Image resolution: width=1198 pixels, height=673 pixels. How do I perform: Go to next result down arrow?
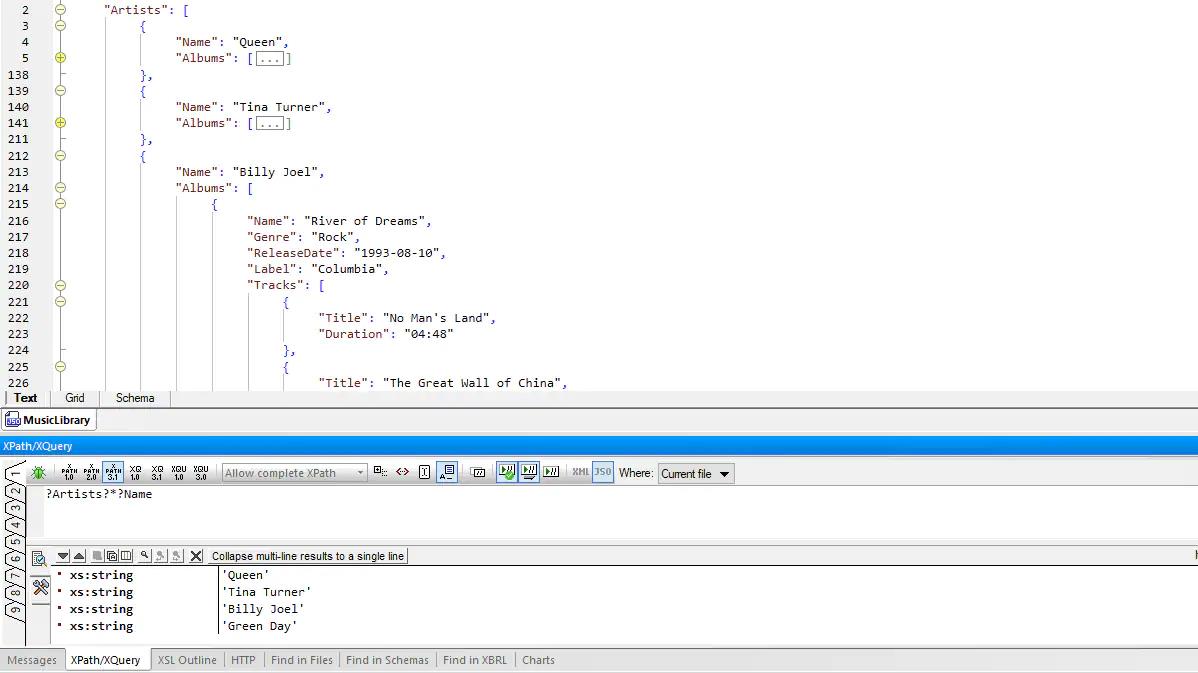pos(63,556)
